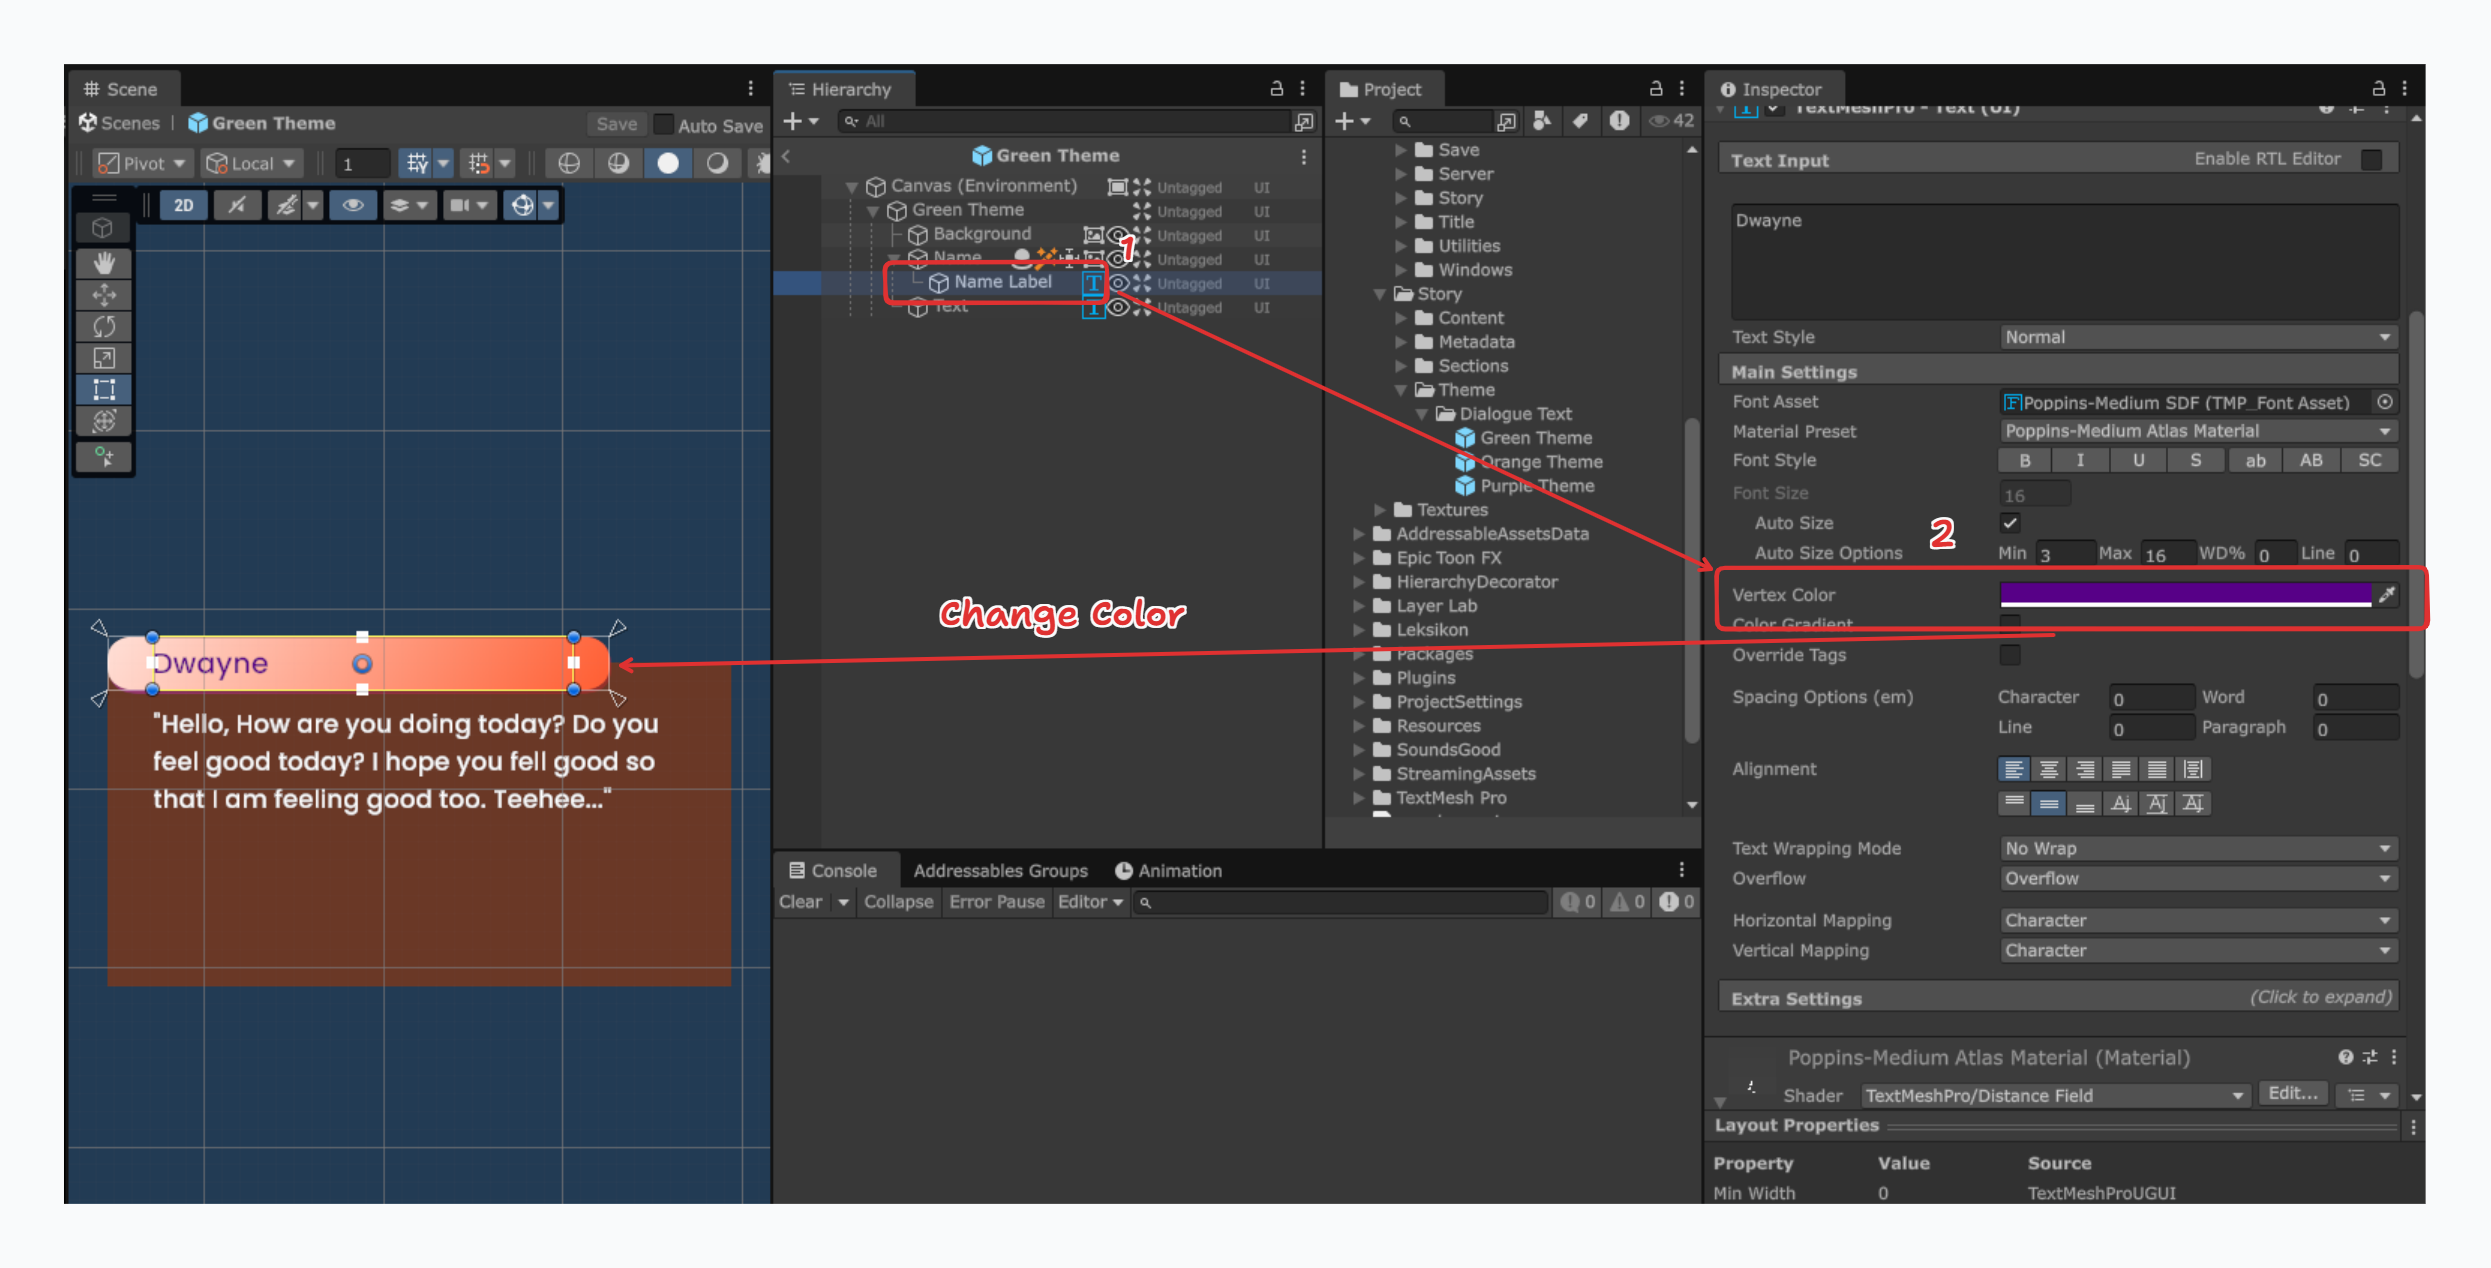Image resolution: width=2491 pixels, height=1268 pixels.
Task: Select the Rect Transform tool
Action: tap(104, 390)
